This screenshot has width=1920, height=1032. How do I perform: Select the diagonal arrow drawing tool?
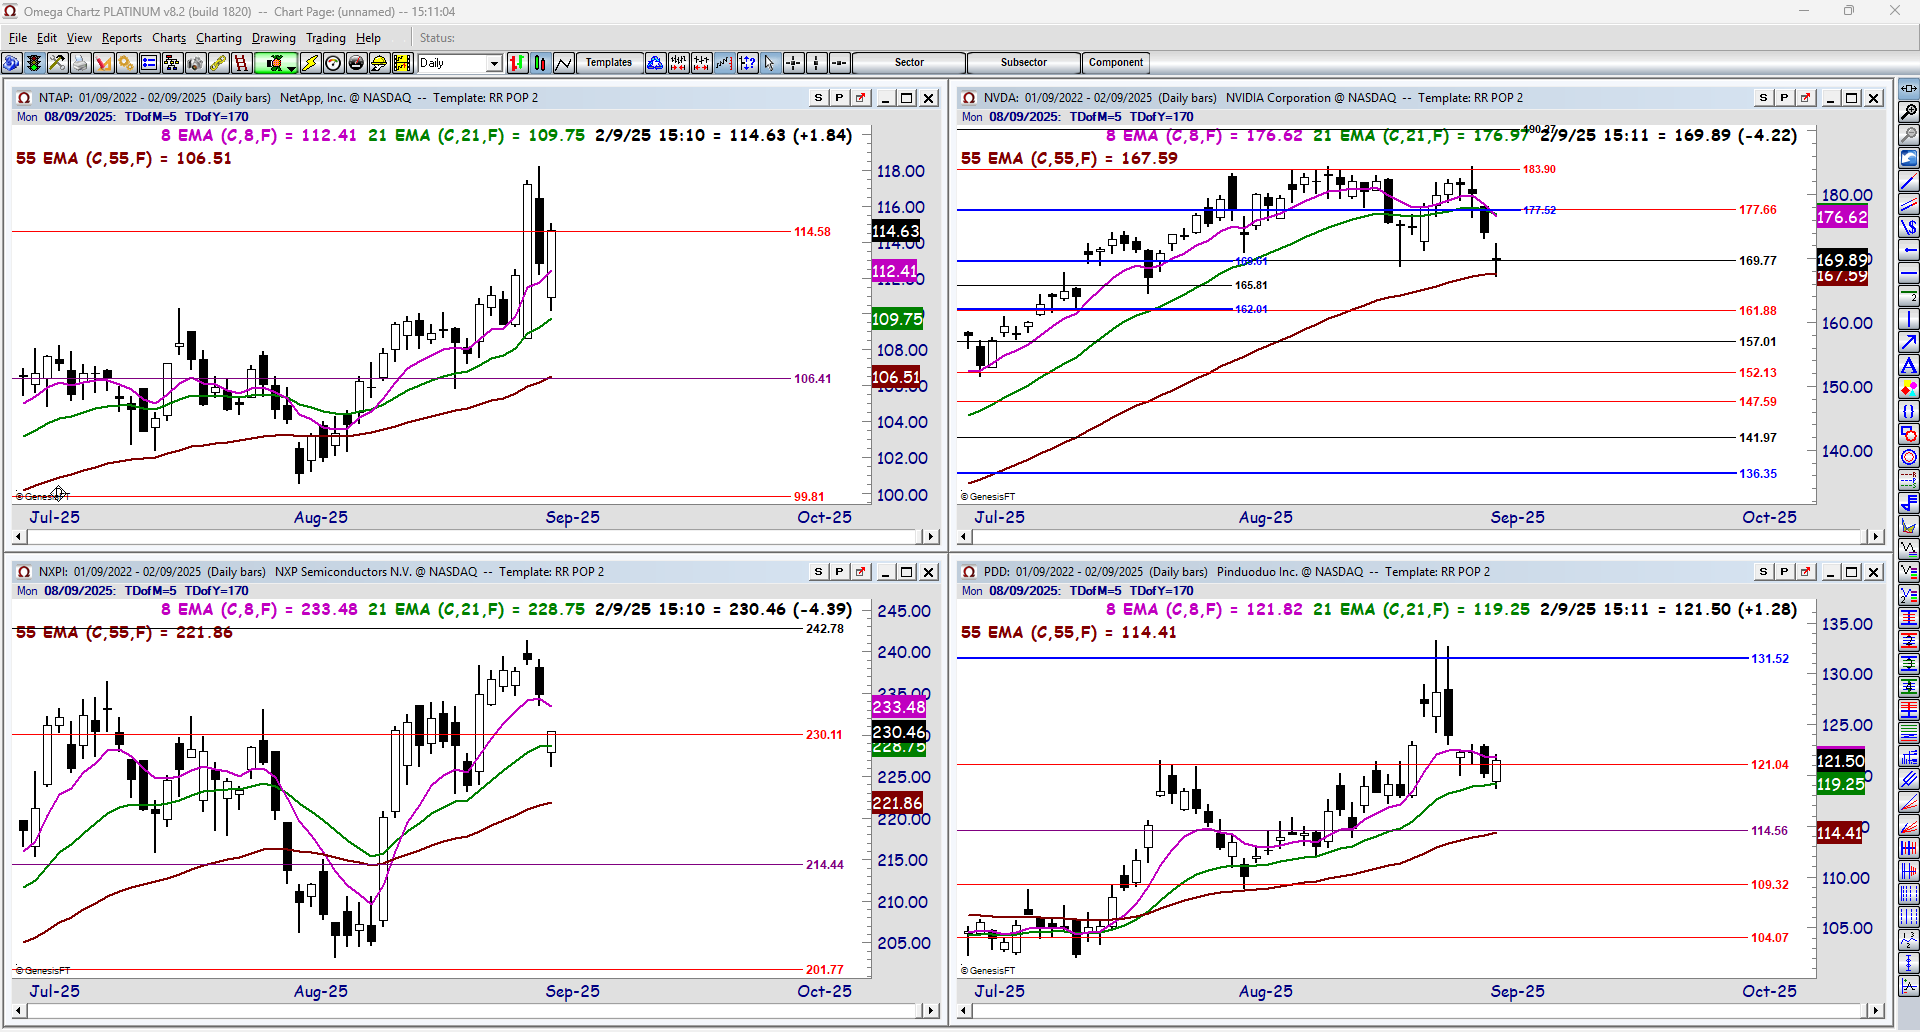click(x=1909, y=342)
